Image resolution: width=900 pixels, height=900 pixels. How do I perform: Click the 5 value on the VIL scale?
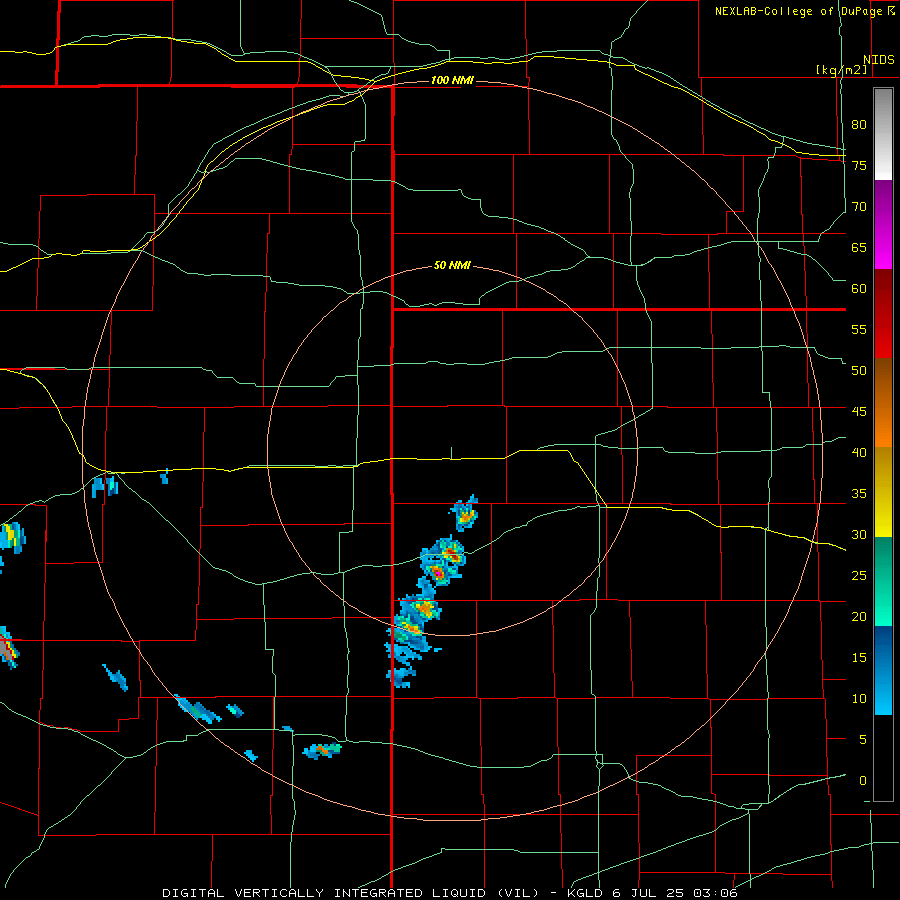pos(863,740)
